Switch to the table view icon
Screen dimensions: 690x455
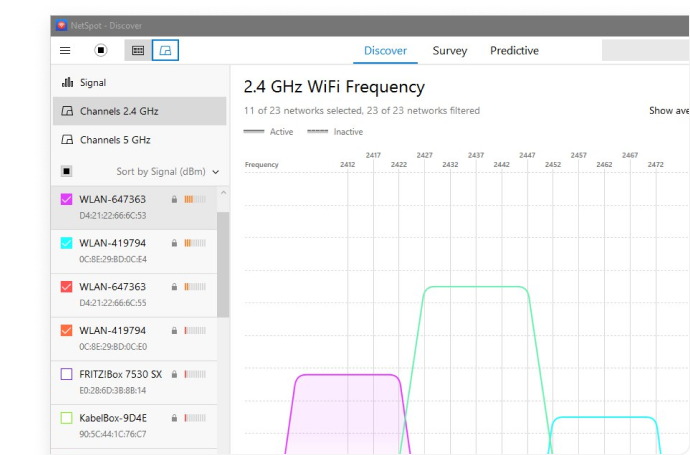[x=138, y=50]
